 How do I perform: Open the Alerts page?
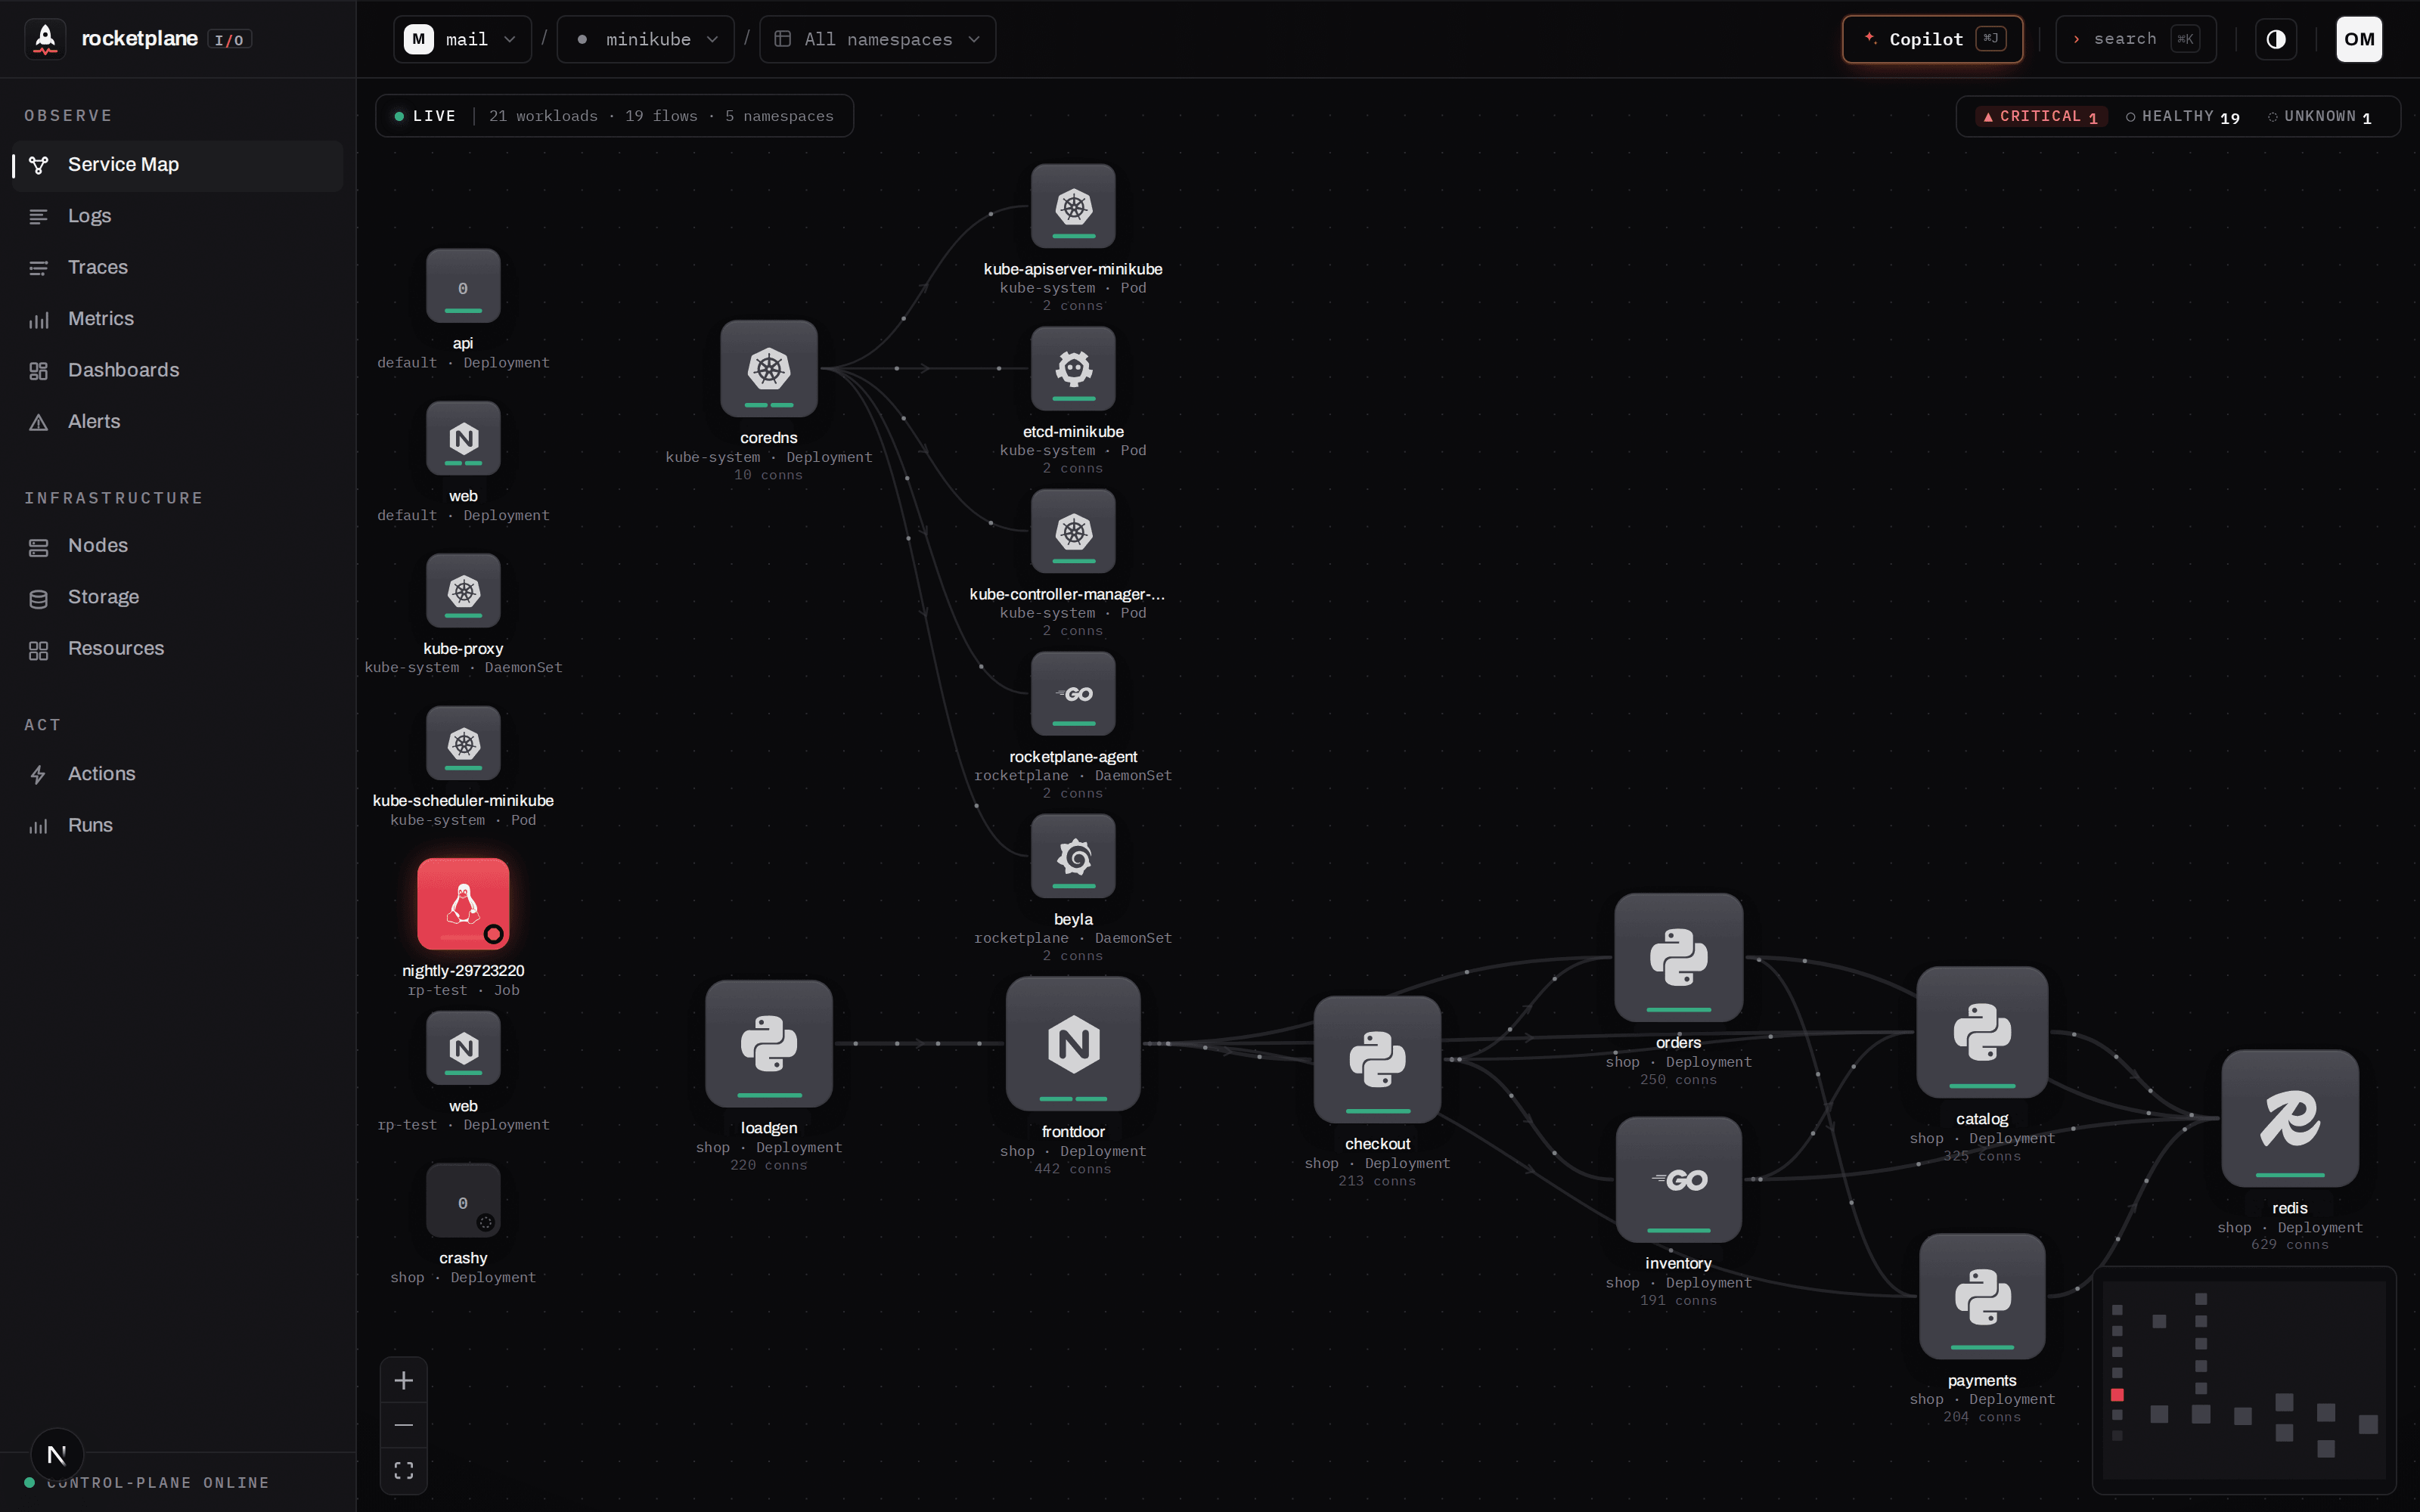(x=177, y=422)
